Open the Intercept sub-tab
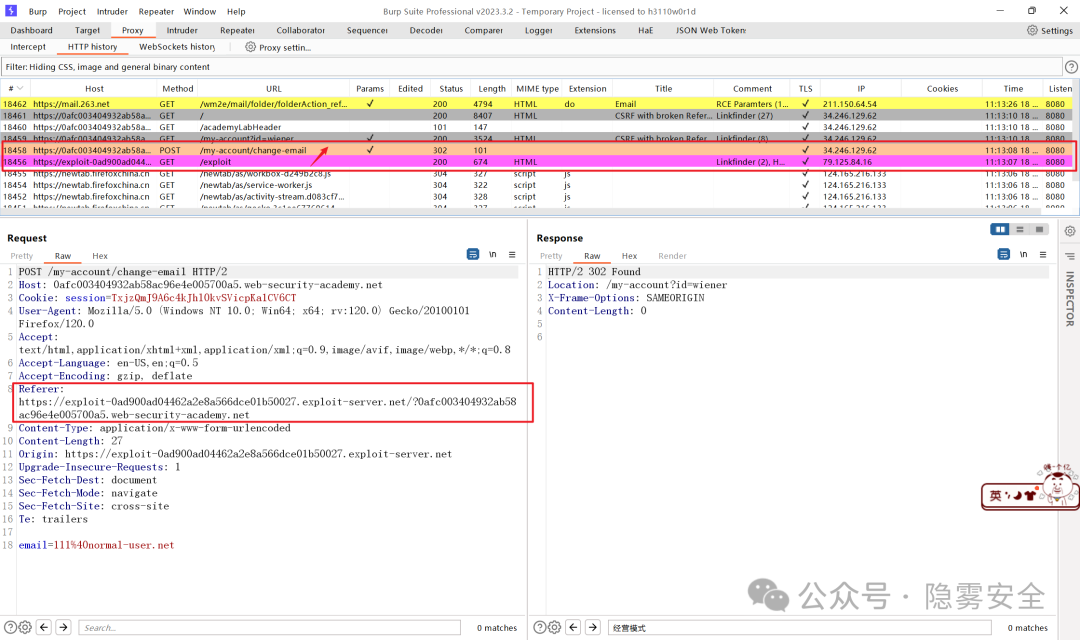Viewport: 1080px width, 640px height. click(x=28, y=47)
